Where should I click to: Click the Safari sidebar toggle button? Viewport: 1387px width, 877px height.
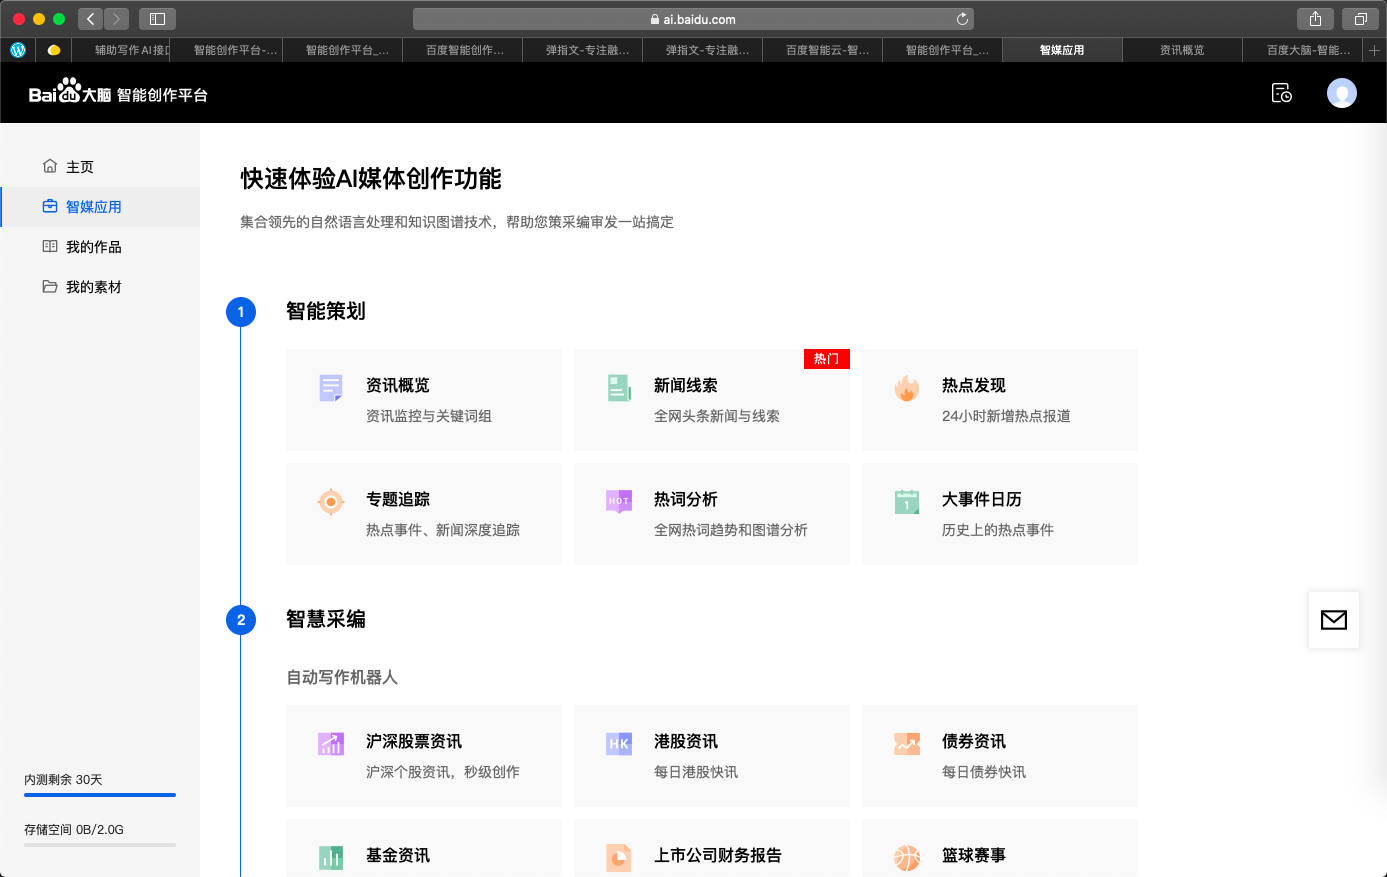point(157,19)
